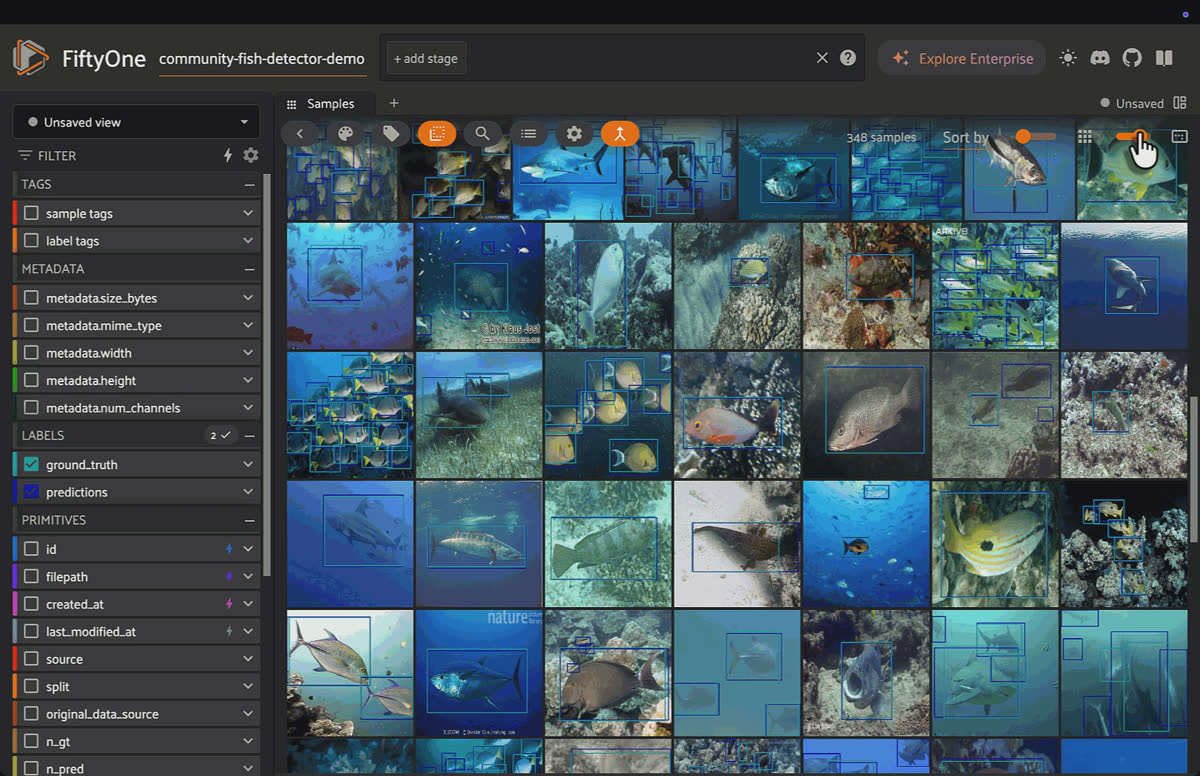Open the color scheme palette

(x=345, y=133)
